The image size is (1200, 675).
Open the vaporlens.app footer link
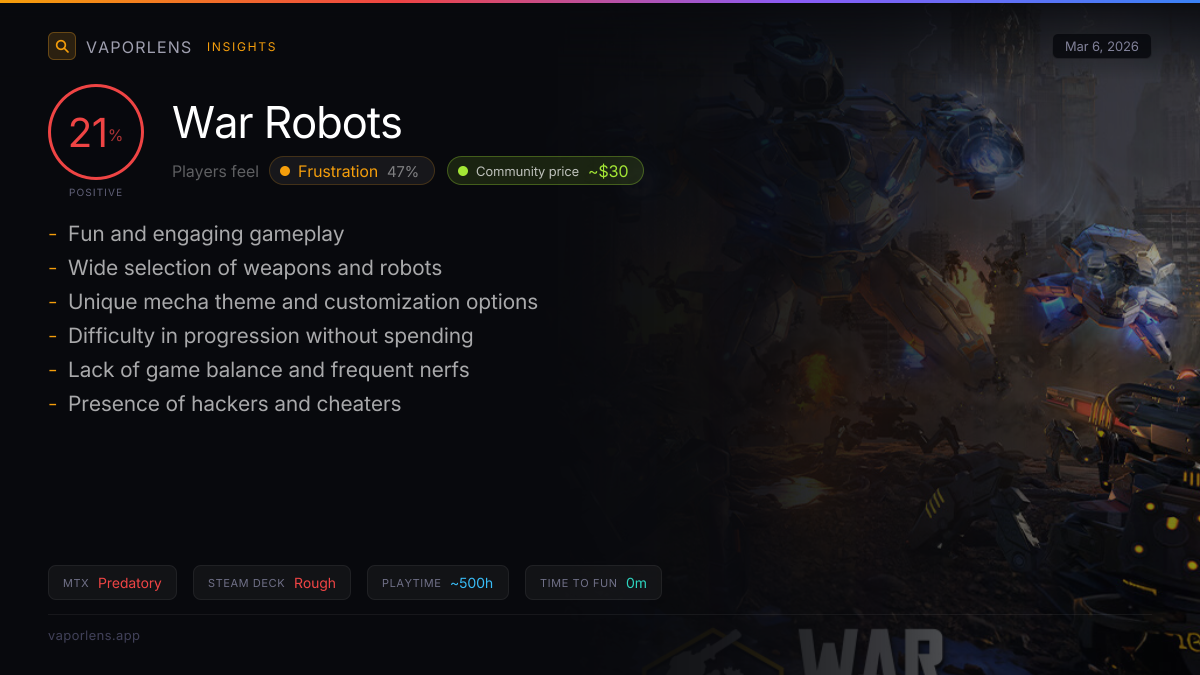click(x=94, y=635)
